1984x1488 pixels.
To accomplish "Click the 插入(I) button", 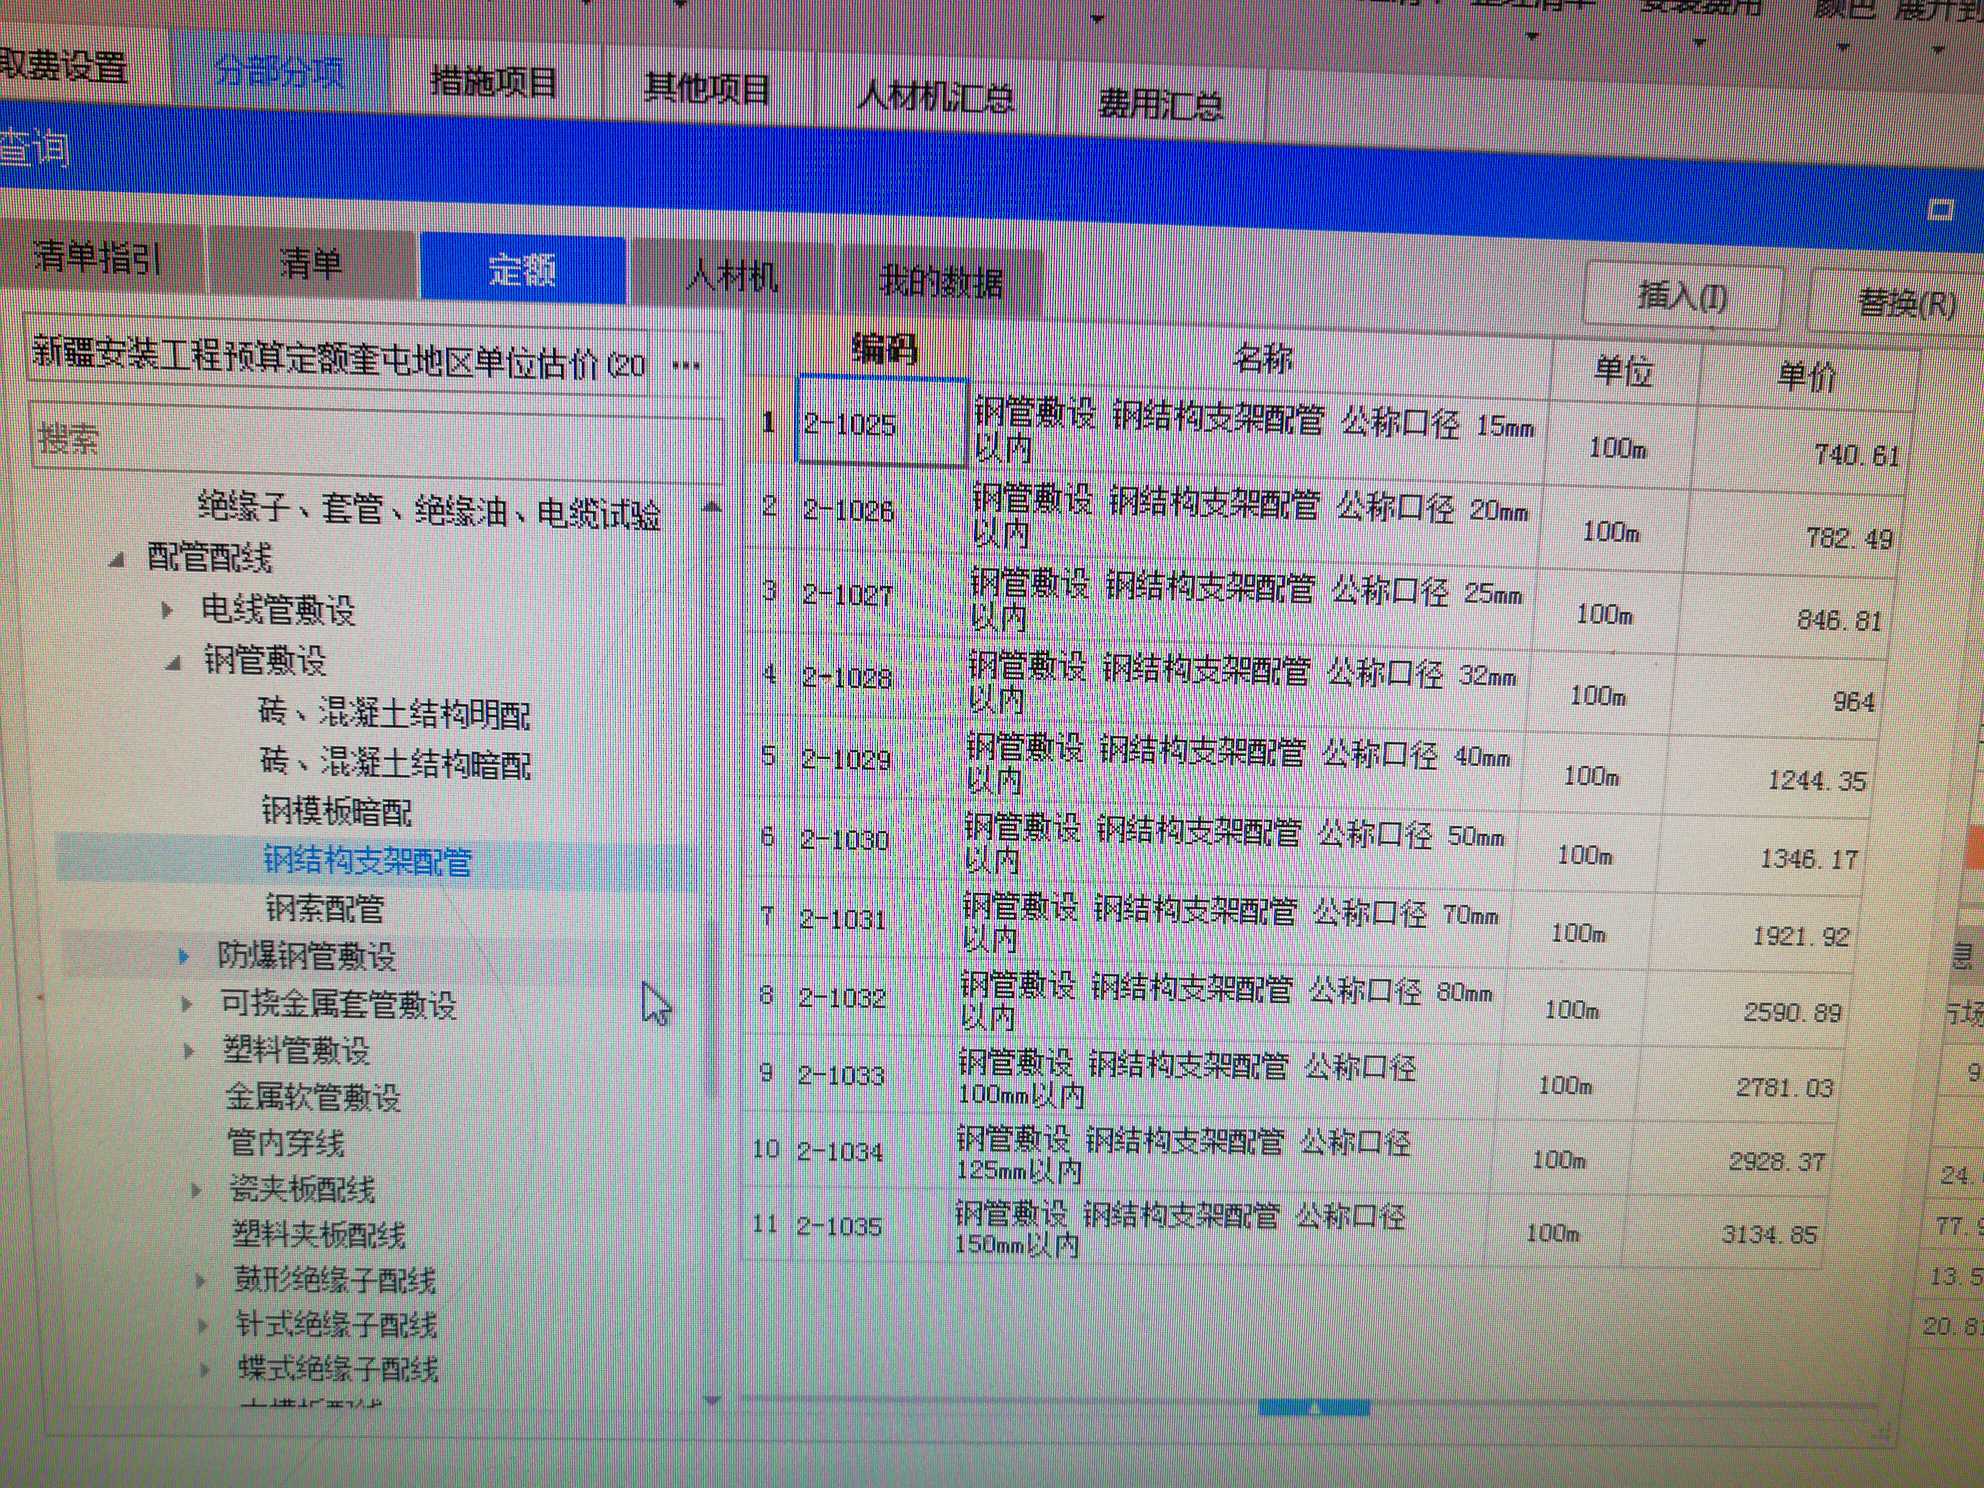I will pos(1682,296).
